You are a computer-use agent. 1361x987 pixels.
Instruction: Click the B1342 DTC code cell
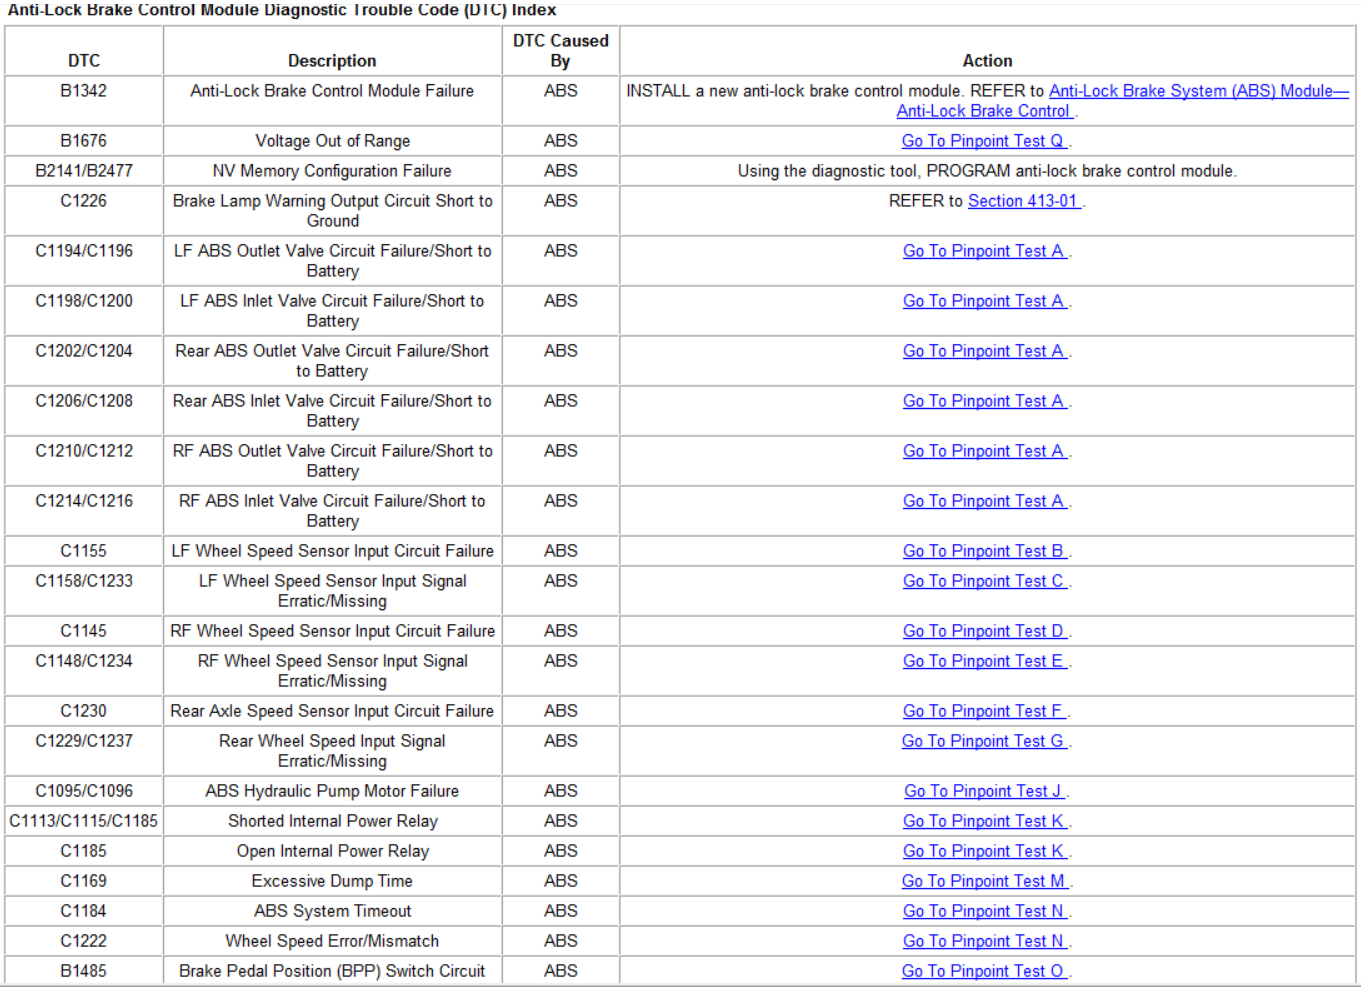(83, 91)
